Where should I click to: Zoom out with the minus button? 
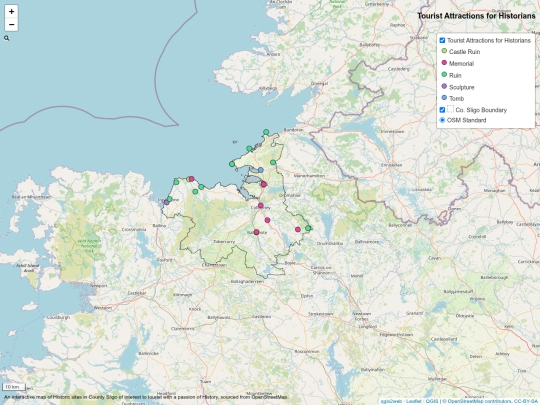(11, 24)
